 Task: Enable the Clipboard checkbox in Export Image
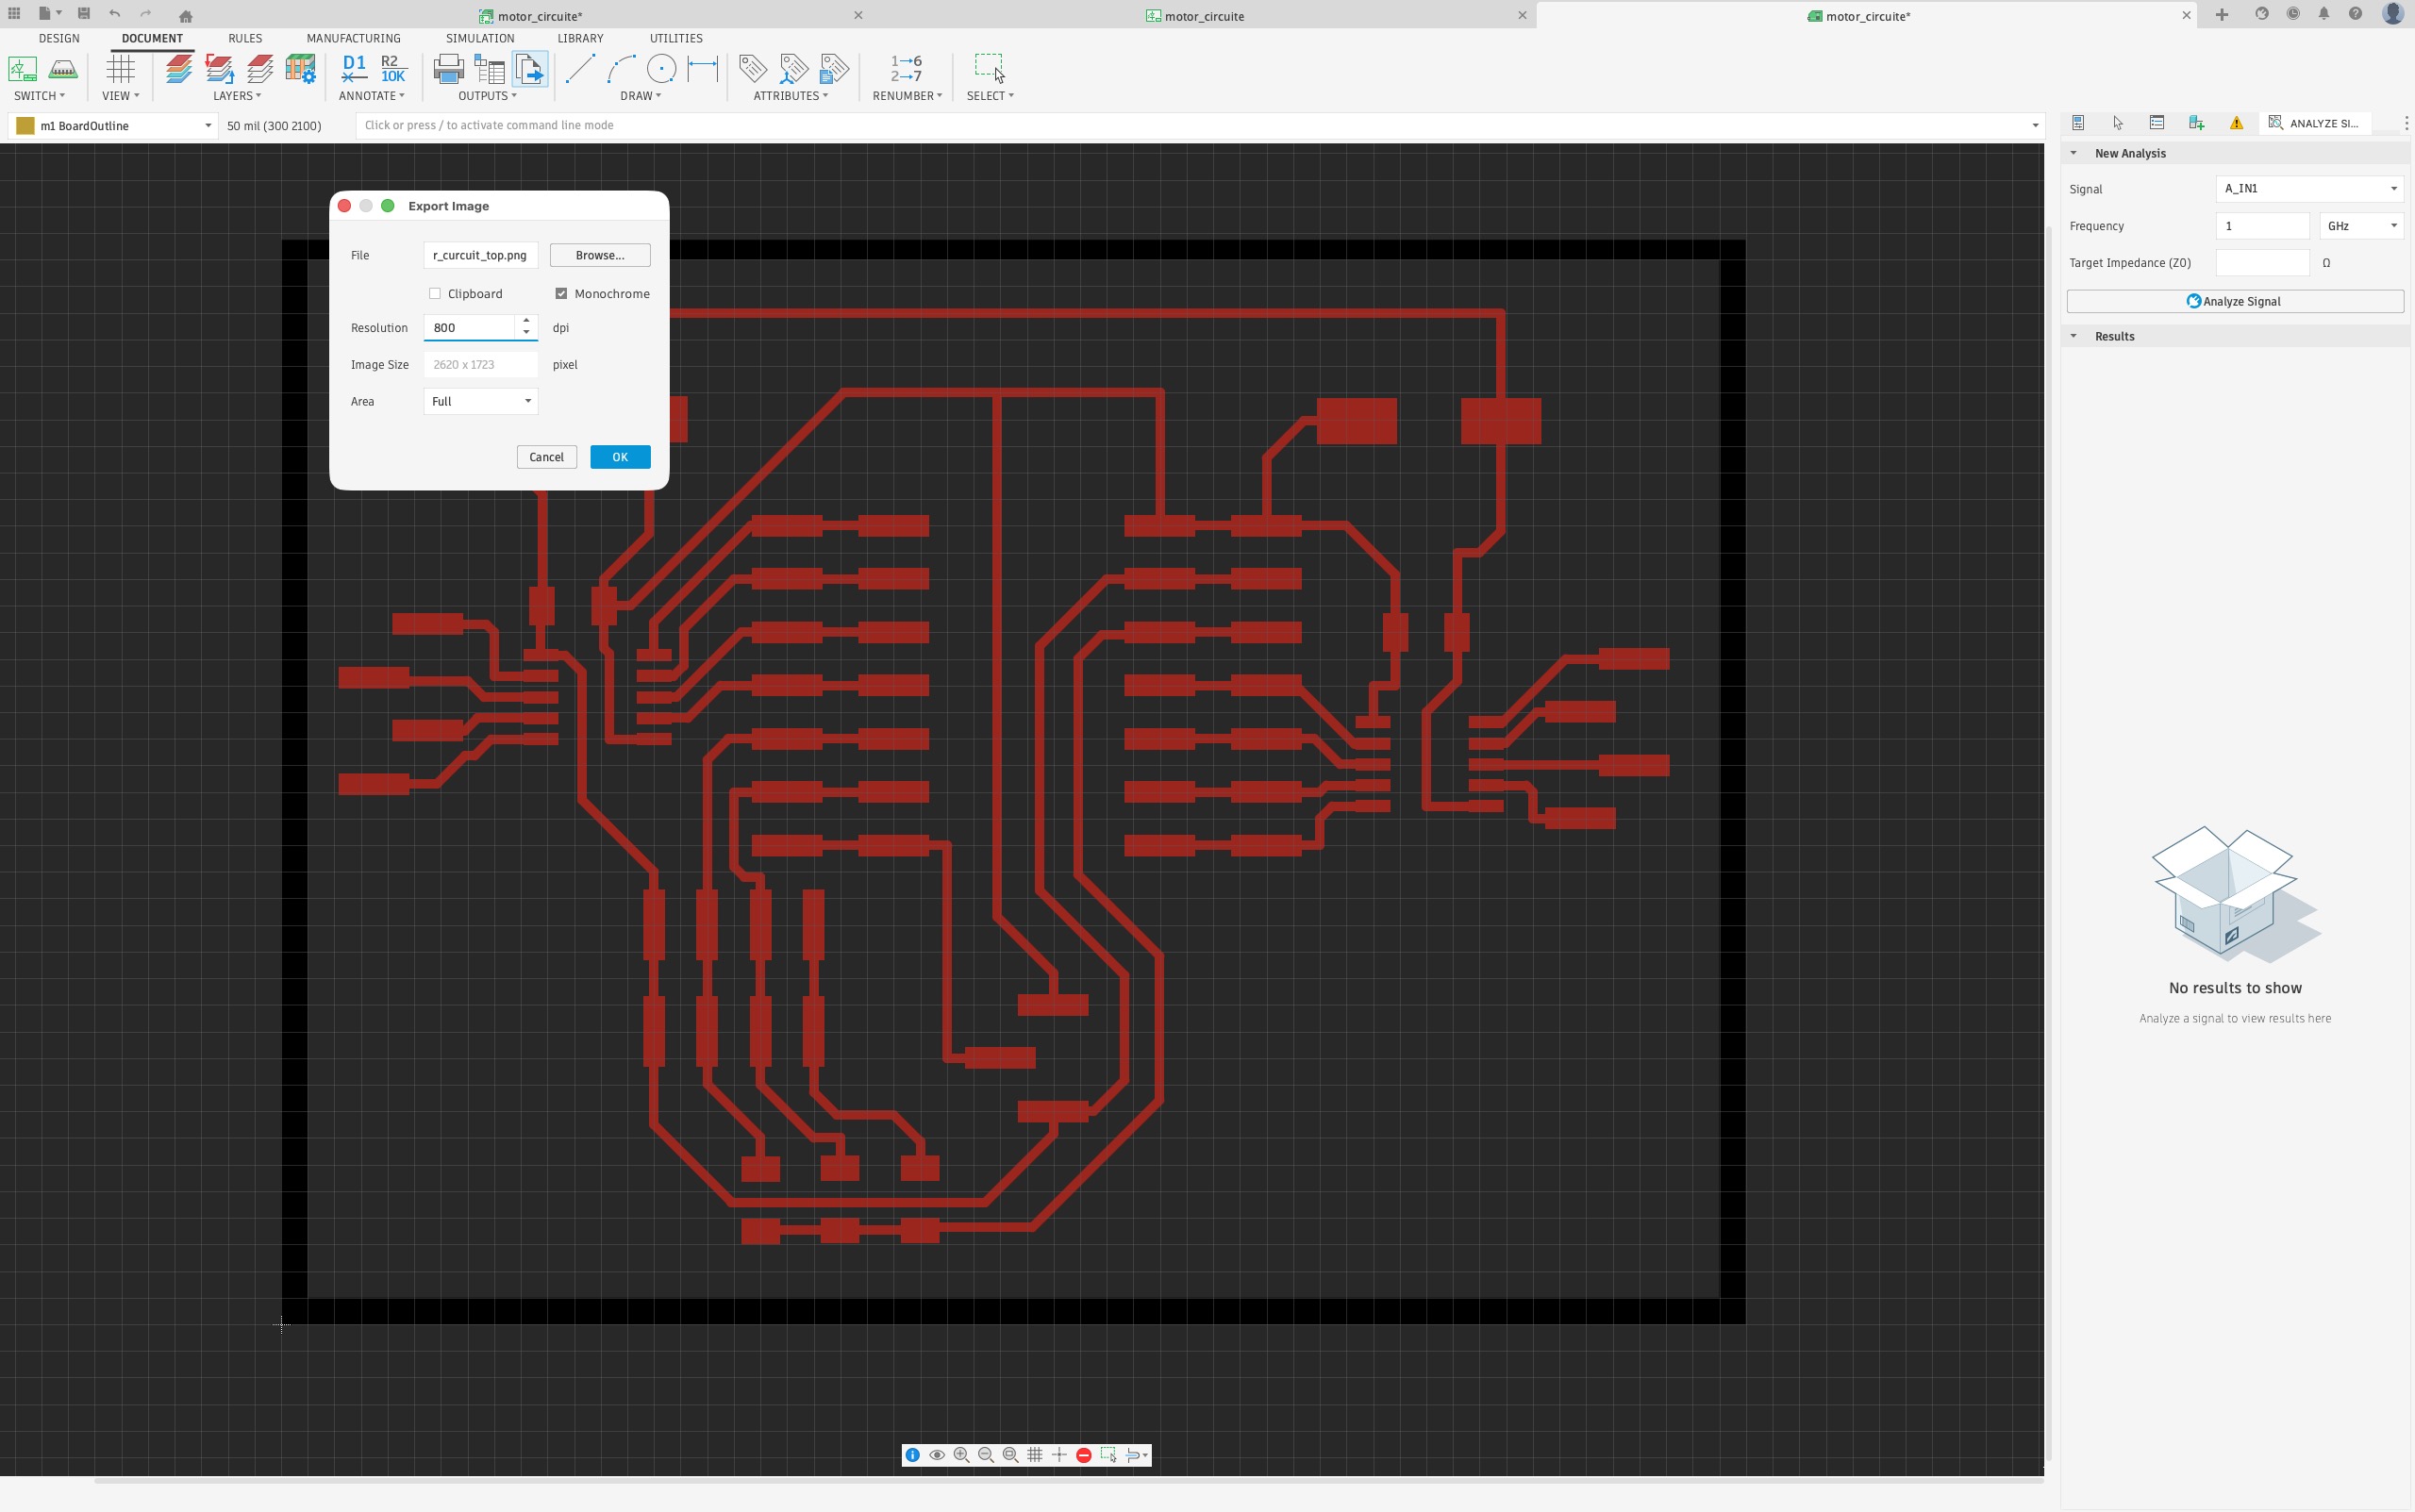[x=435, y=293]
